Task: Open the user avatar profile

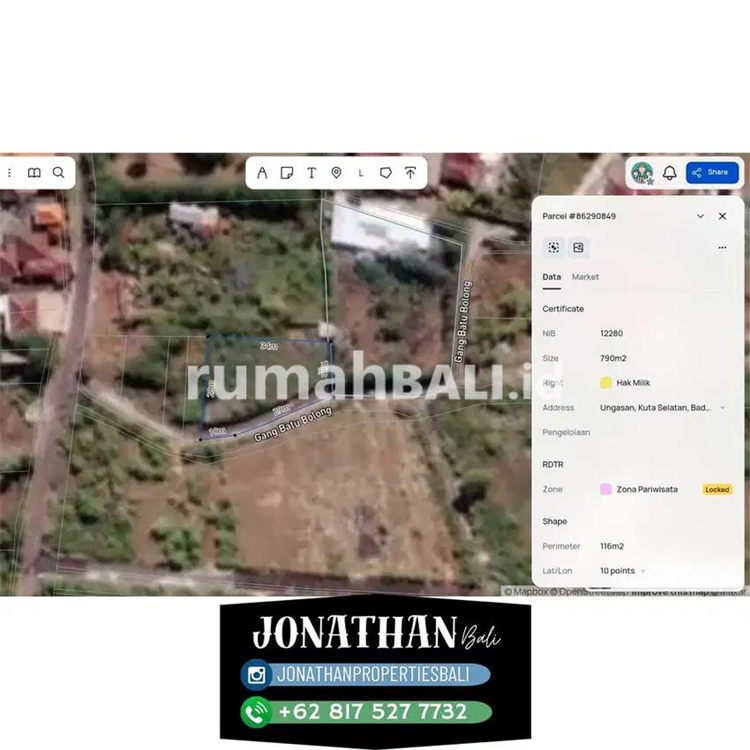Action: point(642,173)
